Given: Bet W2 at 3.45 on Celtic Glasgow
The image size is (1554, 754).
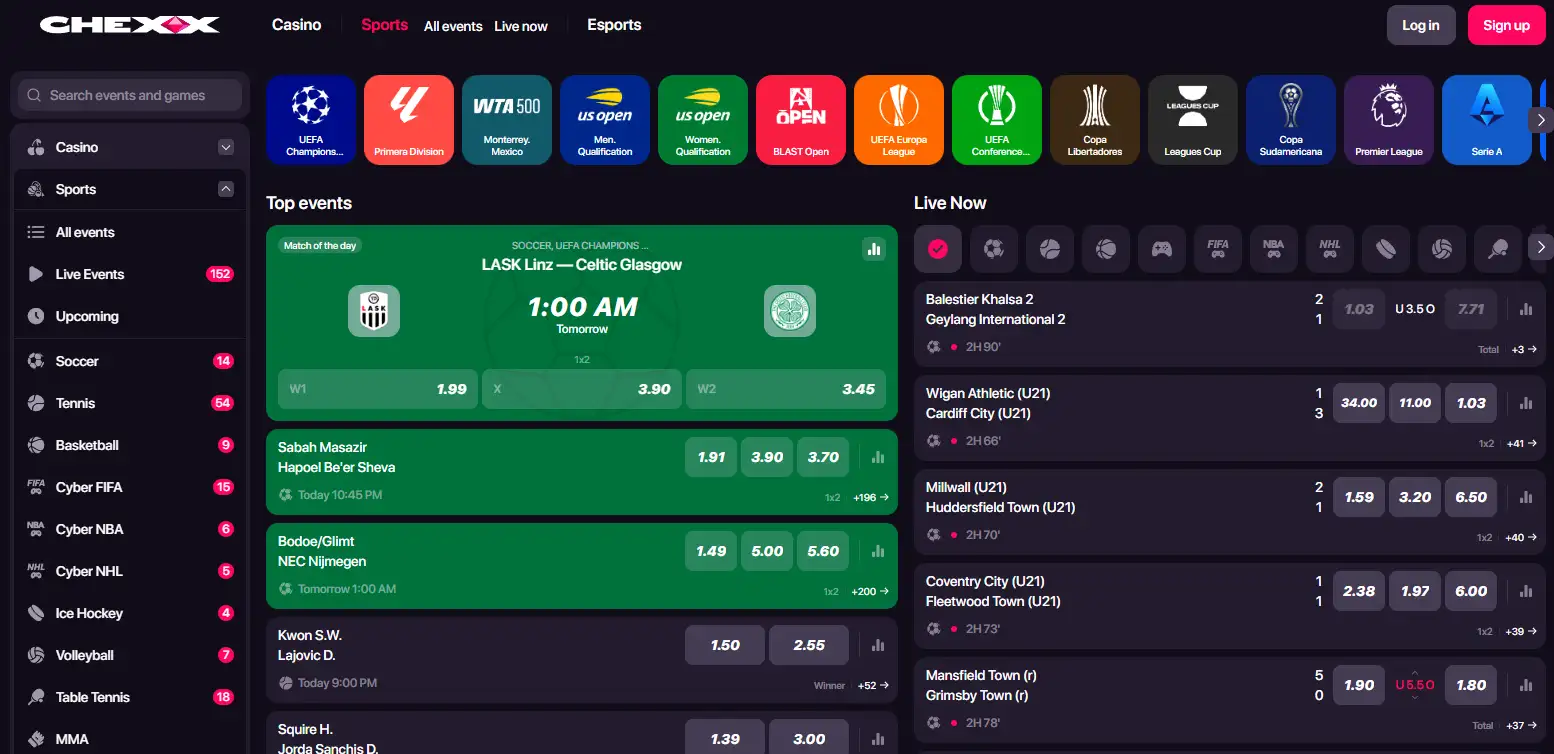Looking at the screenshot, I should click(x=786, y=389).
